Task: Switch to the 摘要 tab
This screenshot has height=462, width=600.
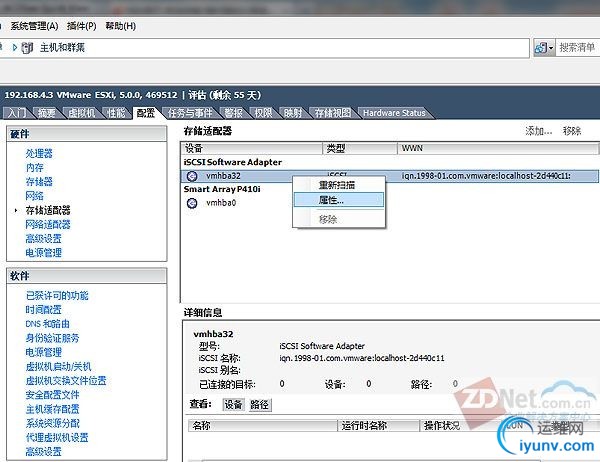Action: click(x=47, y=113)
